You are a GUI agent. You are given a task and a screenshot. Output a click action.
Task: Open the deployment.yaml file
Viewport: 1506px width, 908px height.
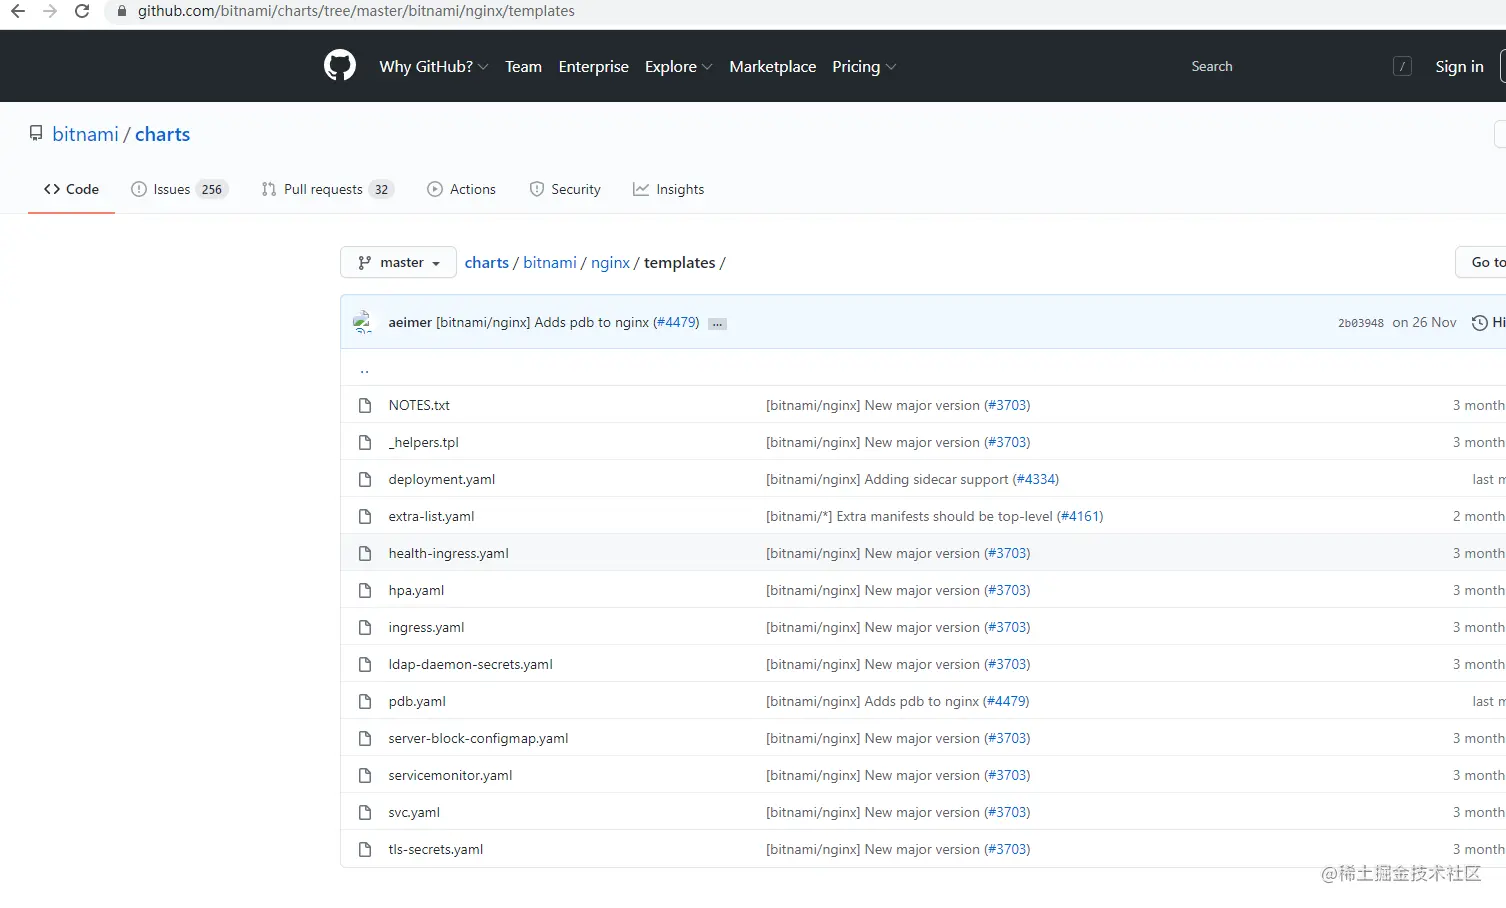(x=442, y=479)
